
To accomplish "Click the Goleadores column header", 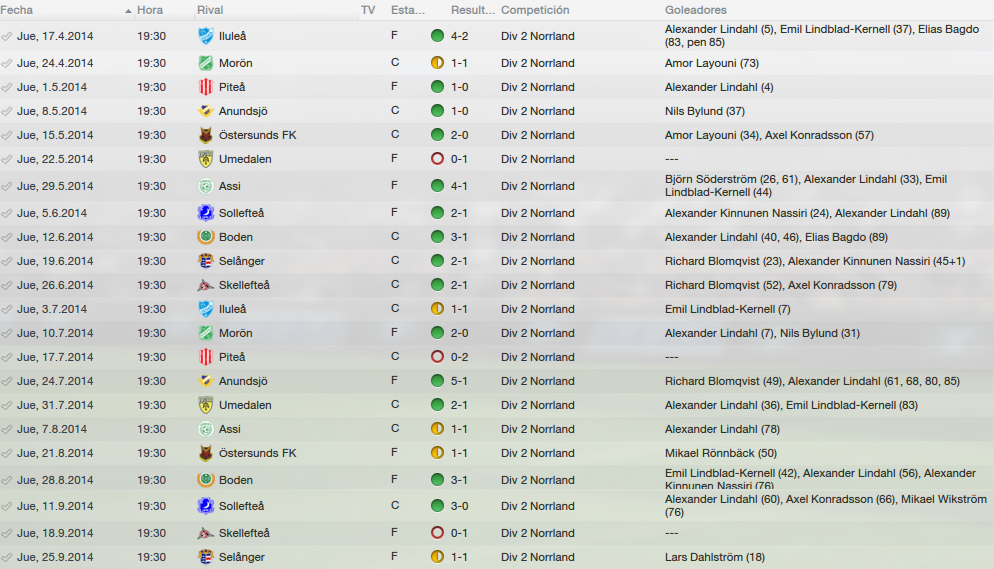I will pyautogui.click(x=695, y=10).
